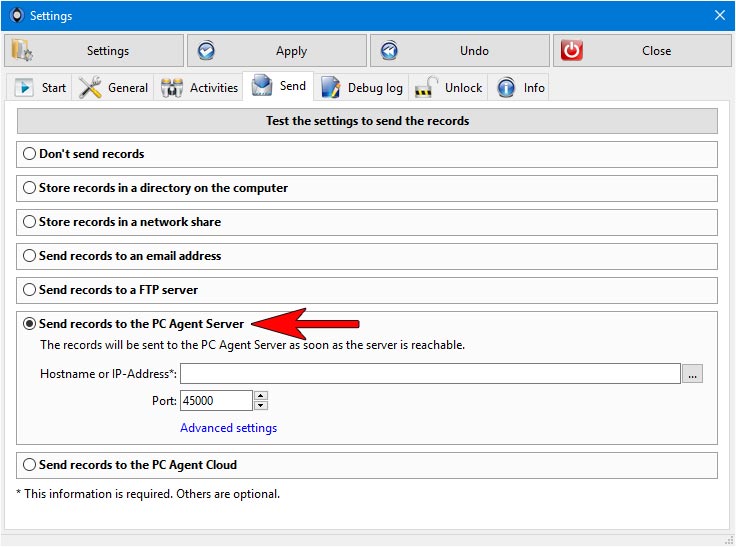This screenshot has width=736, height=547.
Task: Increase the port number with up arrow
Action: pyautogui.click(x=261, y=396)
